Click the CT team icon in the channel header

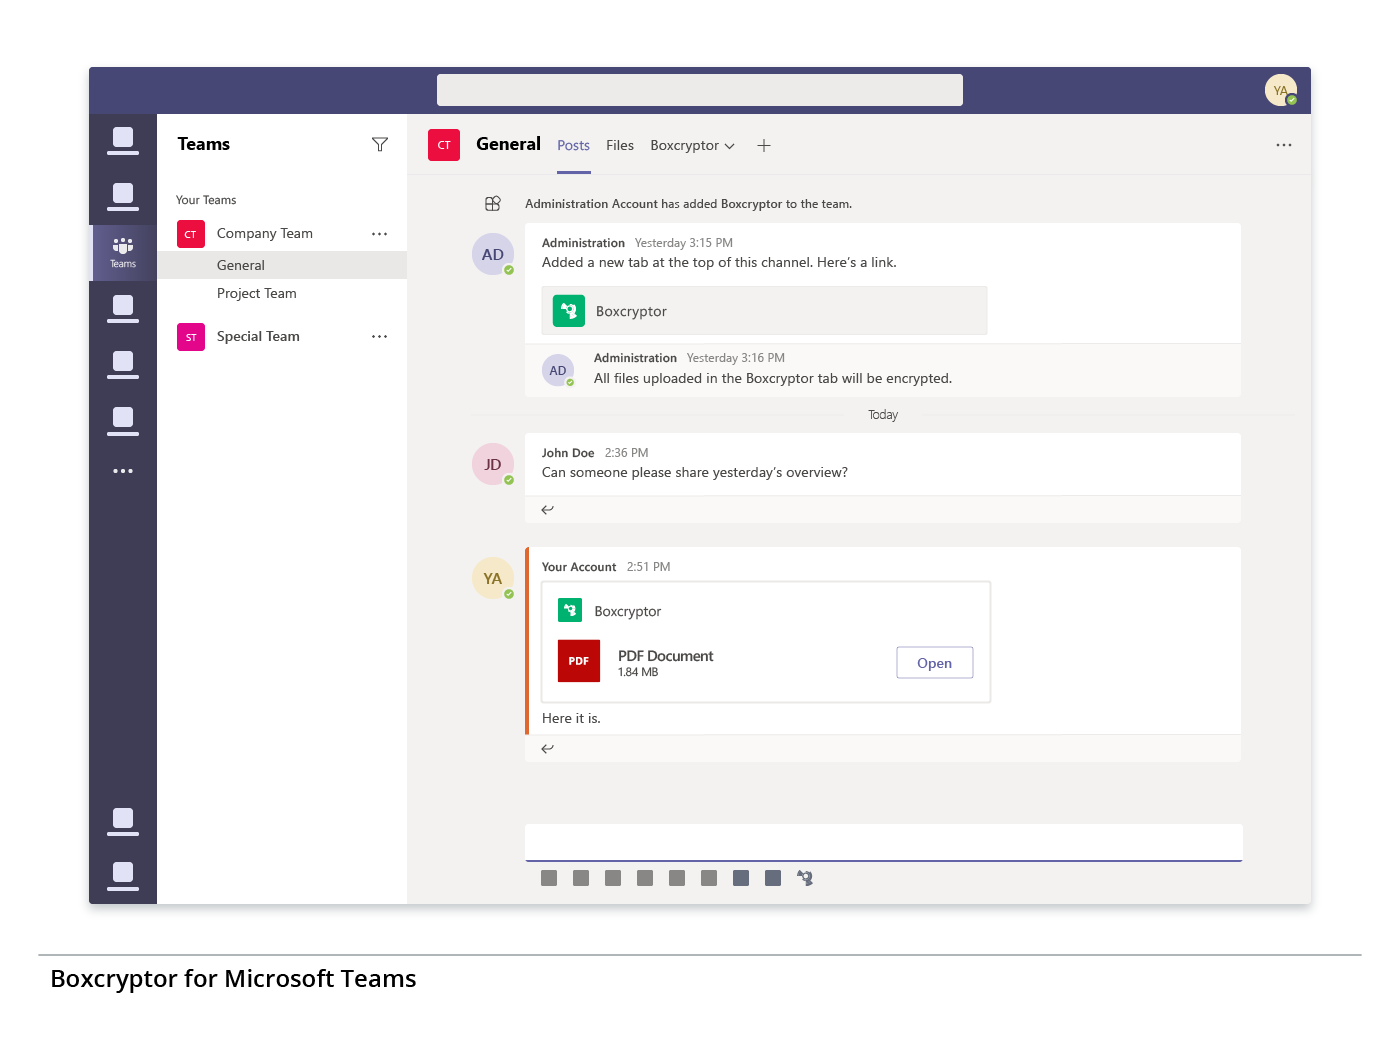[444, 145]
